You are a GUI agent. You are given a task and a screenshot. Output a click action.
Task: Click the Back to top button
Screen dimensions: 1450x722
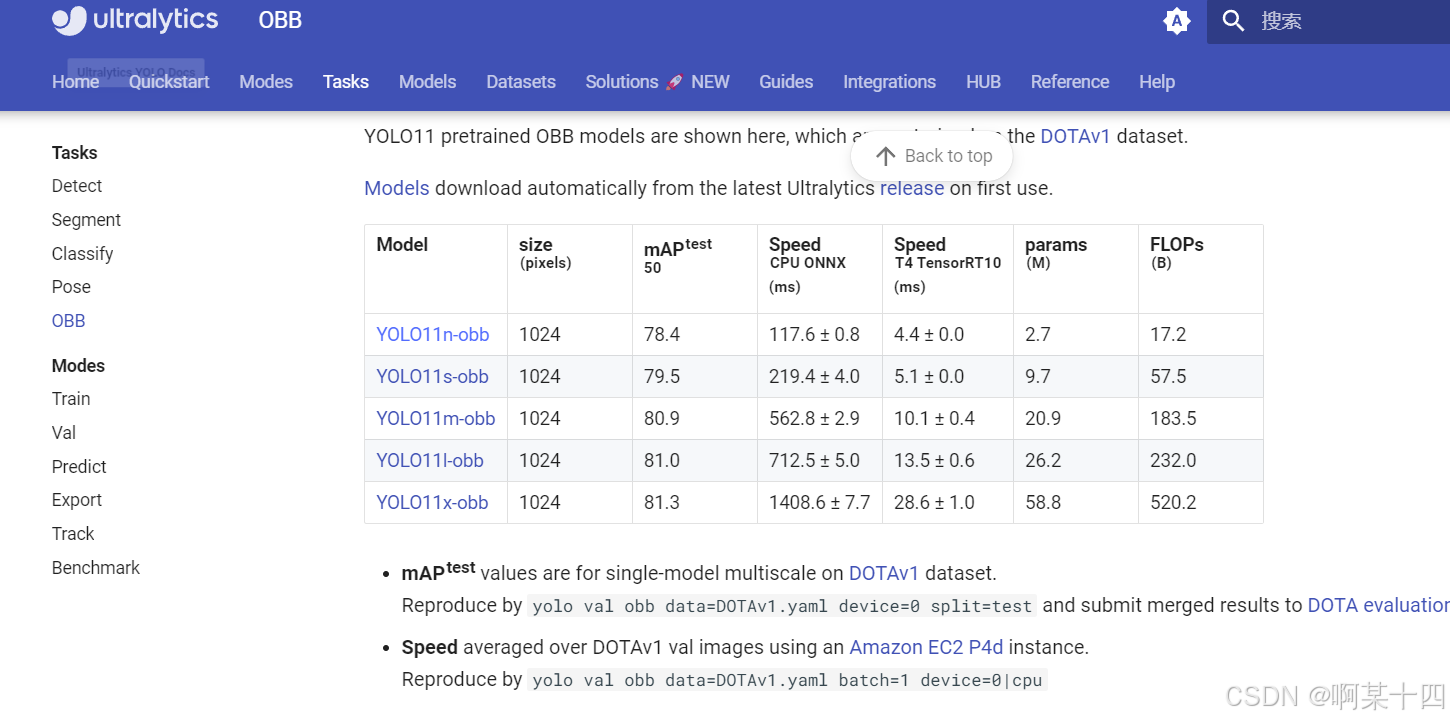[x=932, y=156]
